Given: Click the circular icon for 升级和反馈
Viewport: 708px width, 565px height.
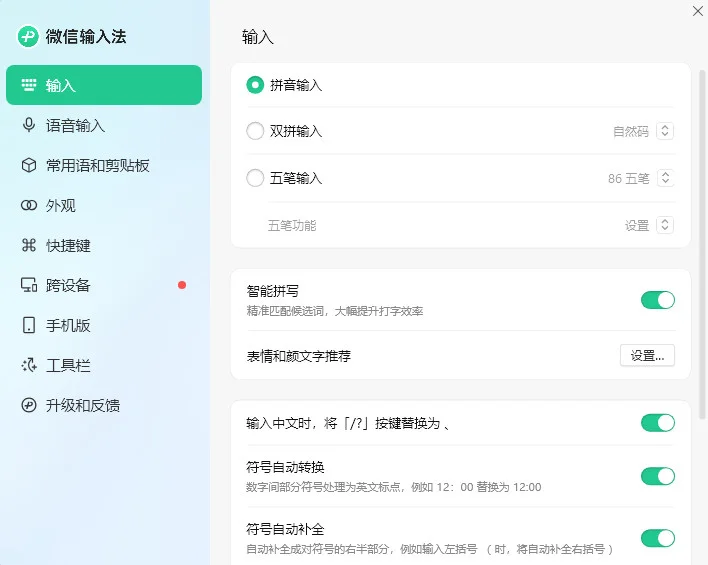Looking at the screenshot, I should tap(29, 405).
